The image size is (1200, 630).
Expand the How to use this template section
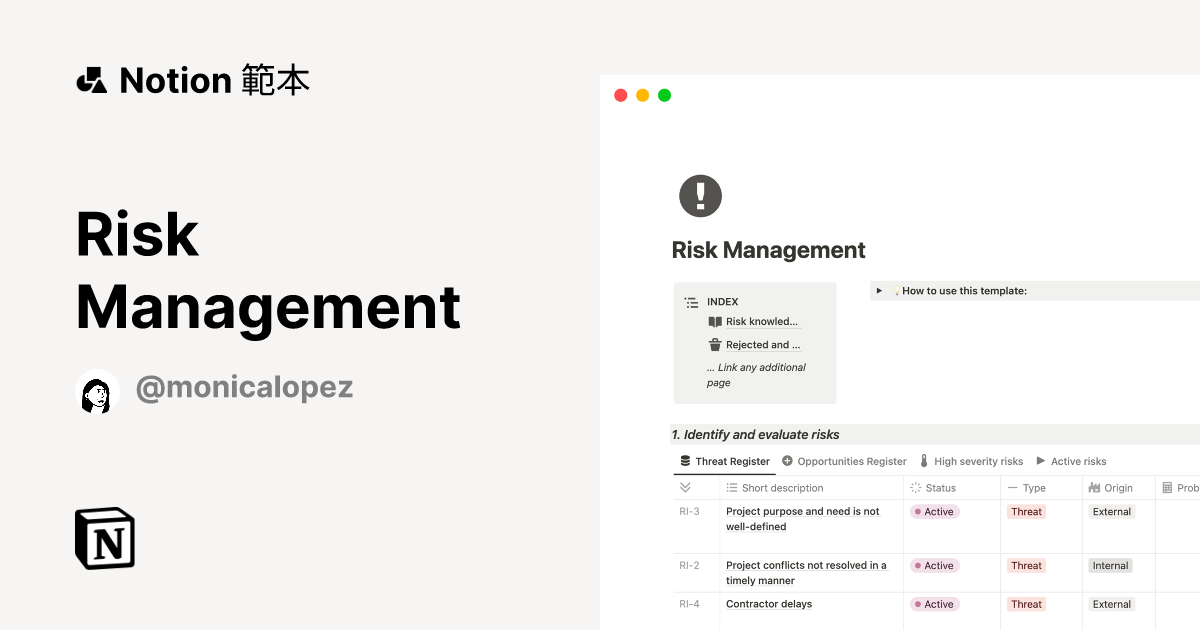pos(879,290)
